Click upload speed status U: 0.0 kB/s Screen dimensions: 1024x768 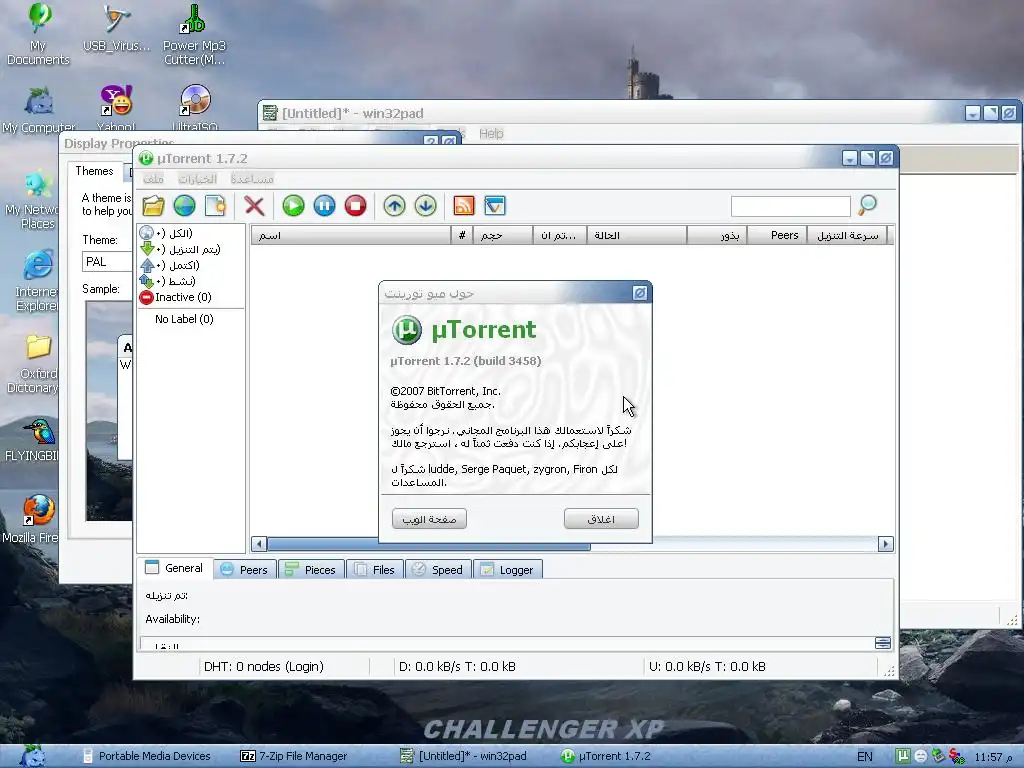(x=707, y=667)
